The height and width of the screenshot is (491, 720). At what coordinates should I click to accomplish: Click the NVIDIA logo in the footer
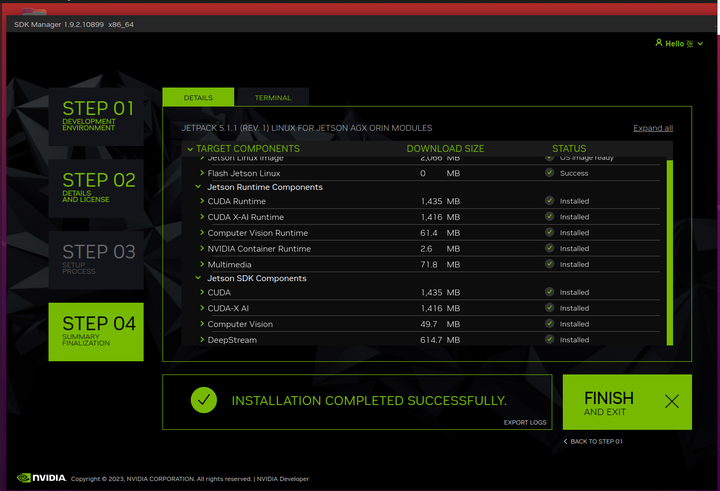[42, 478]
